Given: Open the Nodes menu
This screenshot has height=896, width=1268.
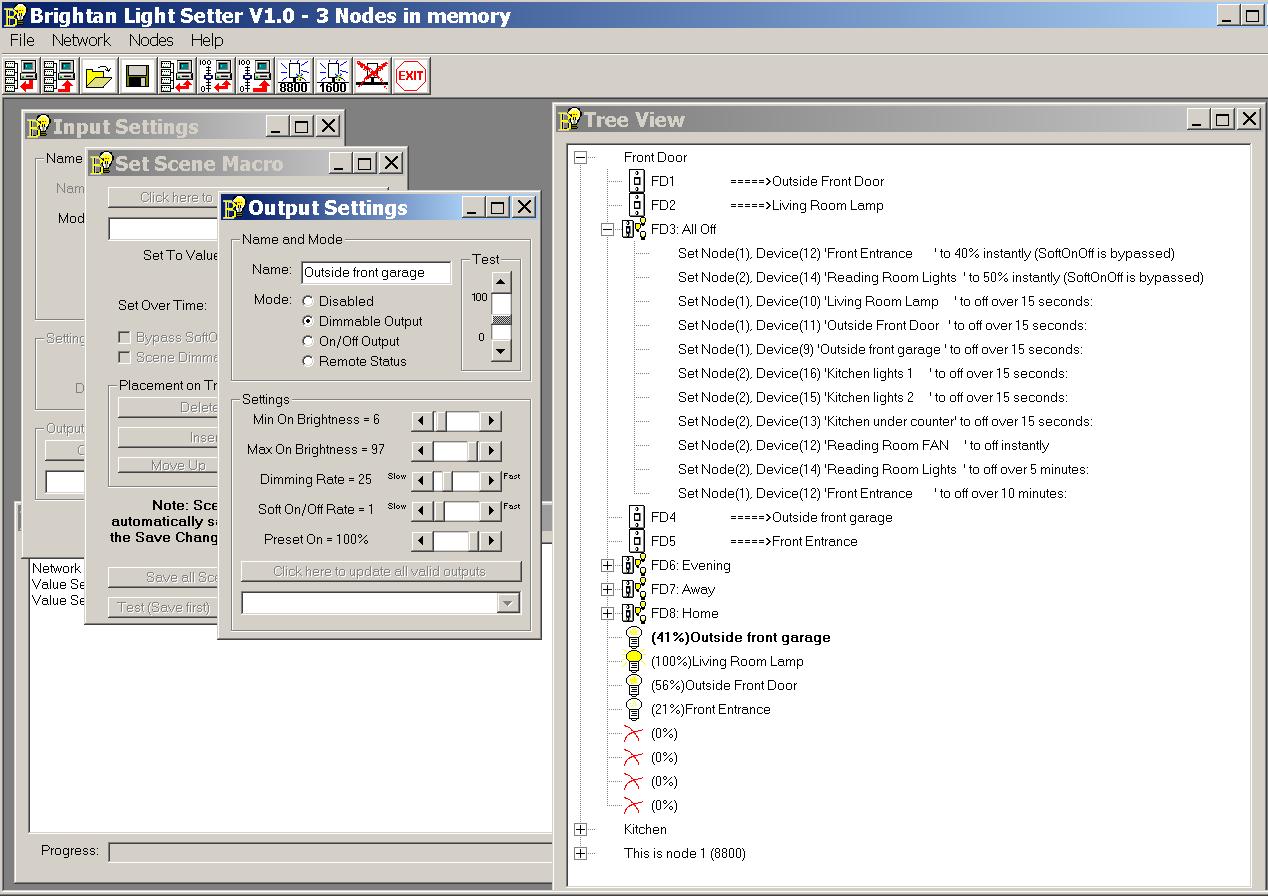Looking at the screenshot, I should coord(150,40).
